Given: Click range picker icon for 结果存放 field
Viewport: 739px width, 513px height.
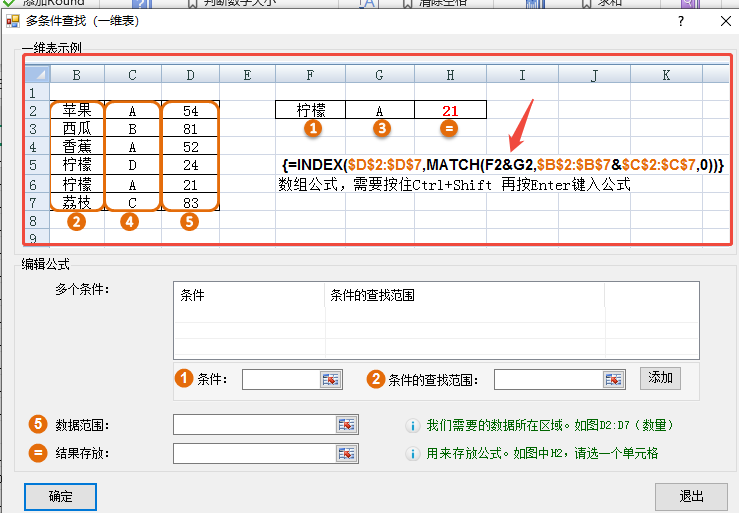Looking at the screenshot, I should (x=346, y=454).
